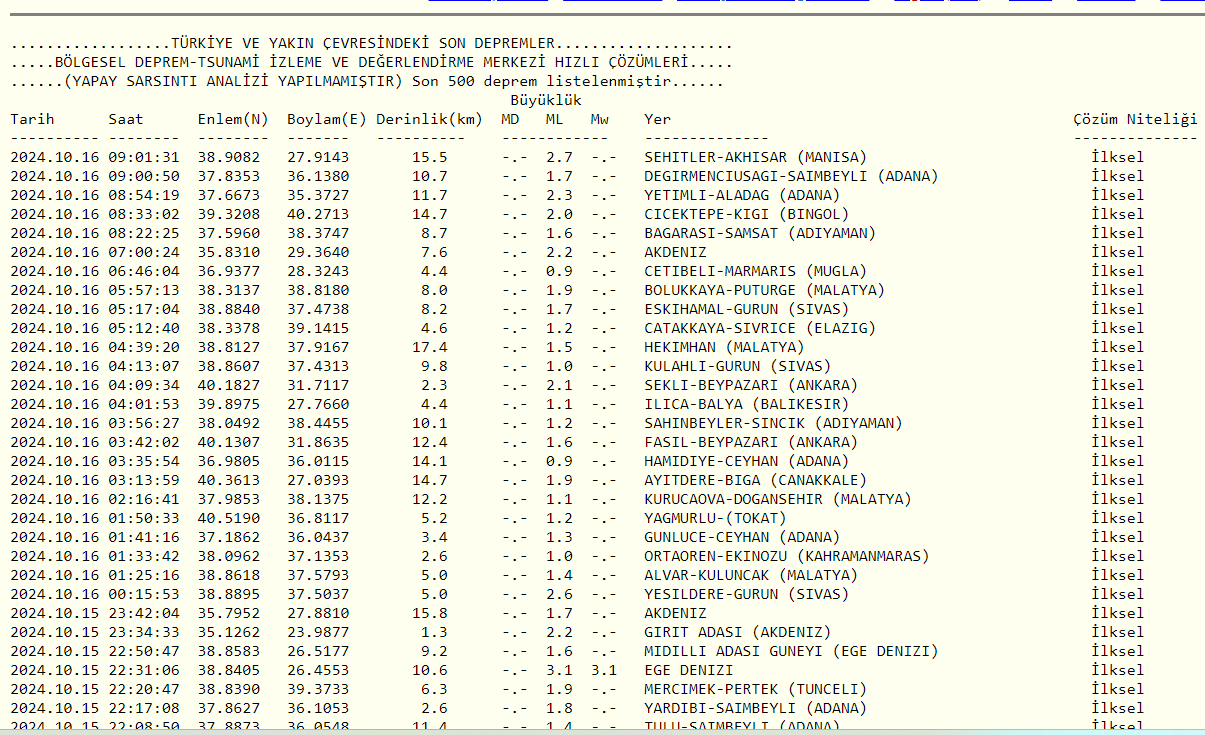Select the AYITDERE-BIGA (CANAKKALE) entry
The height and width of the screenshot is (735, 1205).
[755, 480]
